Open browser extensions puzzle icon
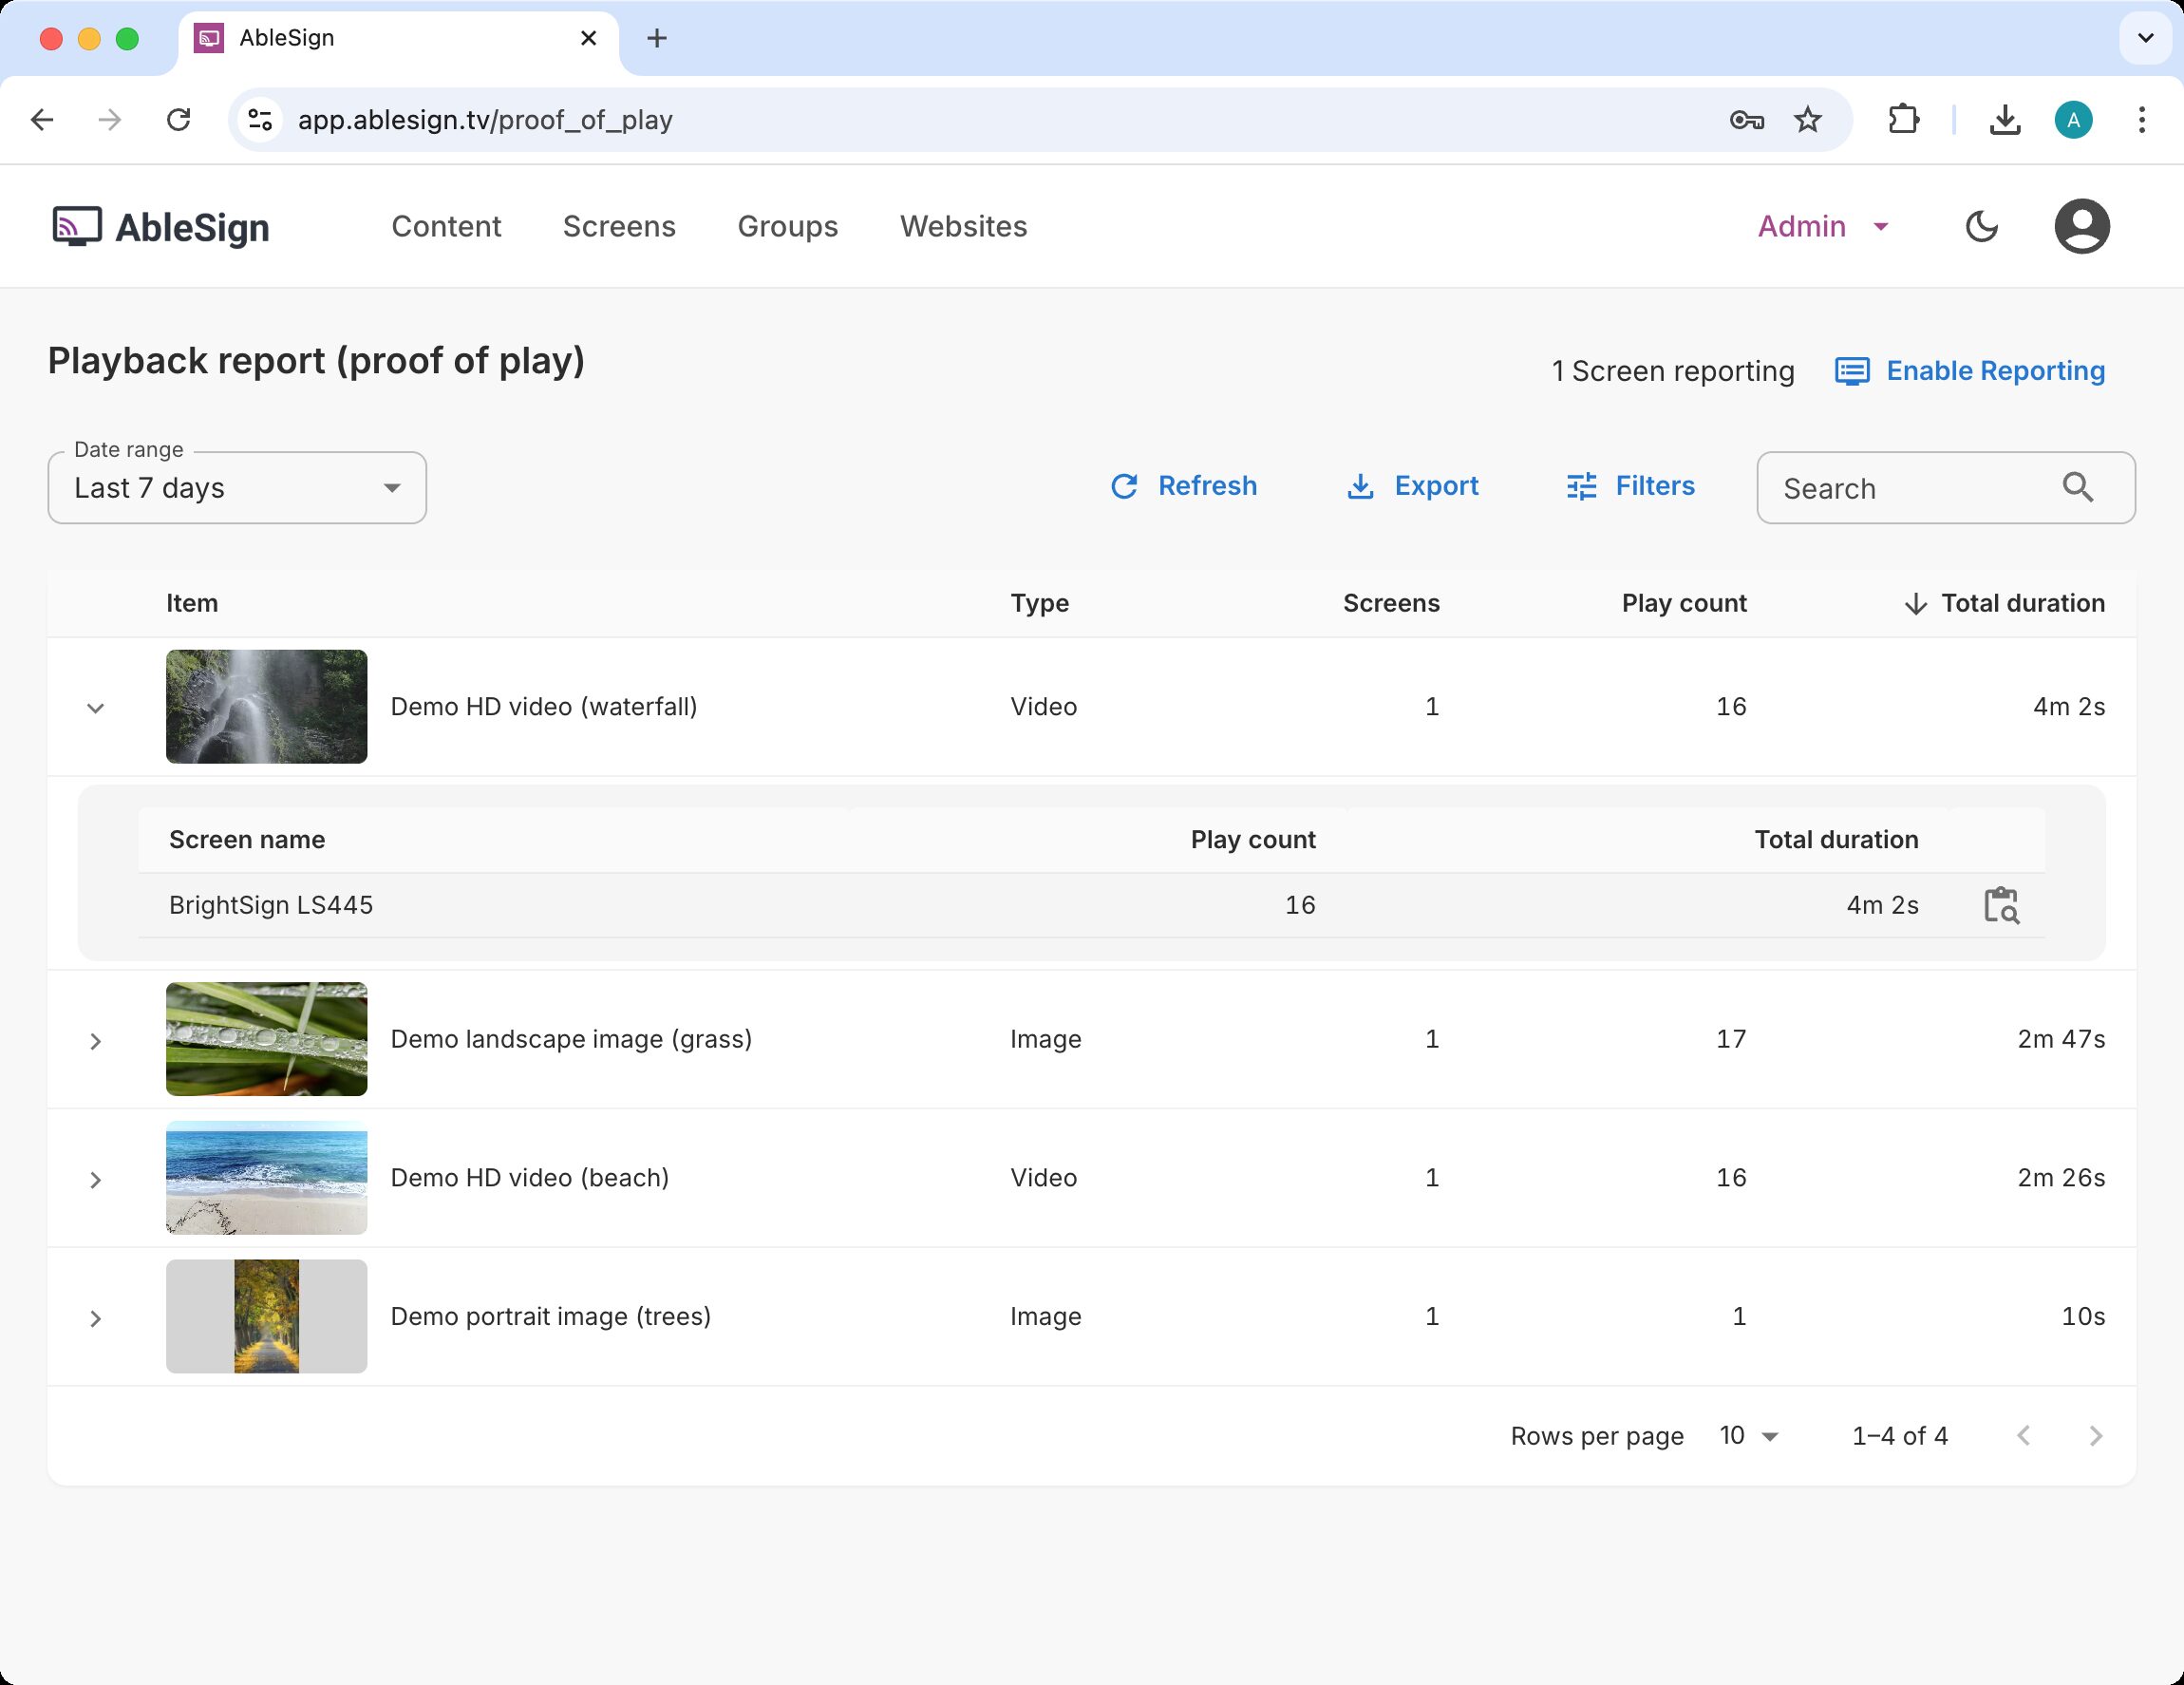Viewport: 2184px width, 1685px height. [1903, 120]
